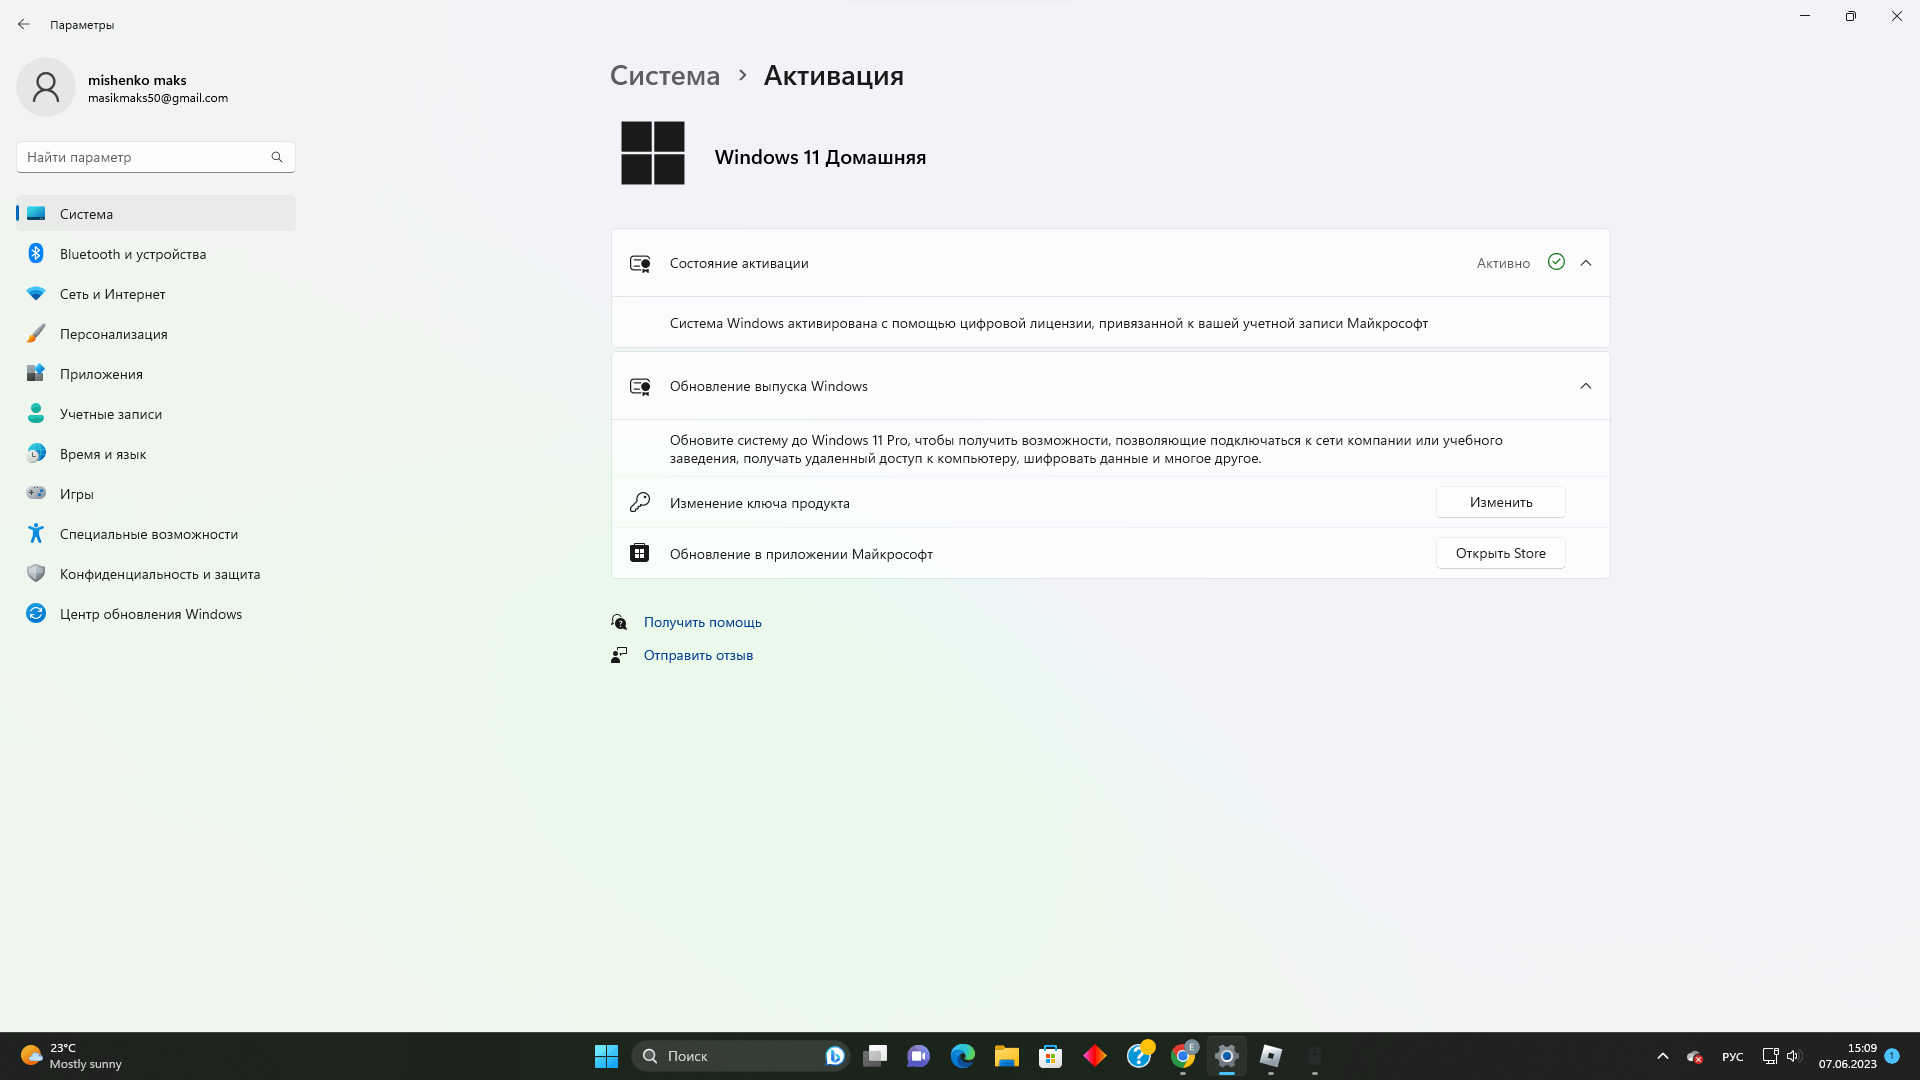Open the Get Help taskbar icon

point(1139,1056)
